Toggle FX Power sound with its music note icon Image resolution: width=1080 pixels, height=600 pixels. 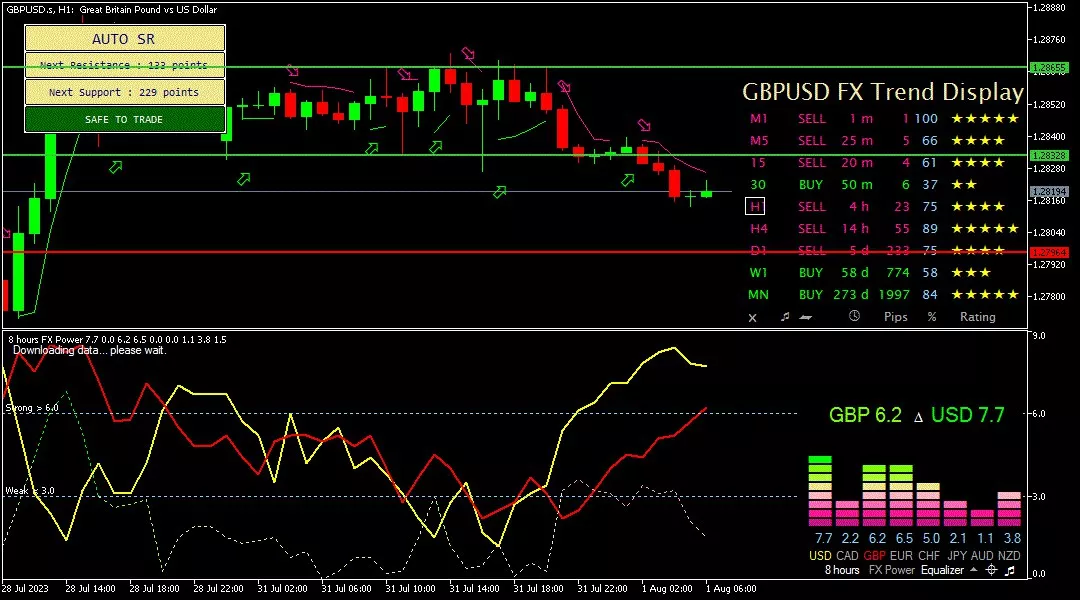[1010, 570]
